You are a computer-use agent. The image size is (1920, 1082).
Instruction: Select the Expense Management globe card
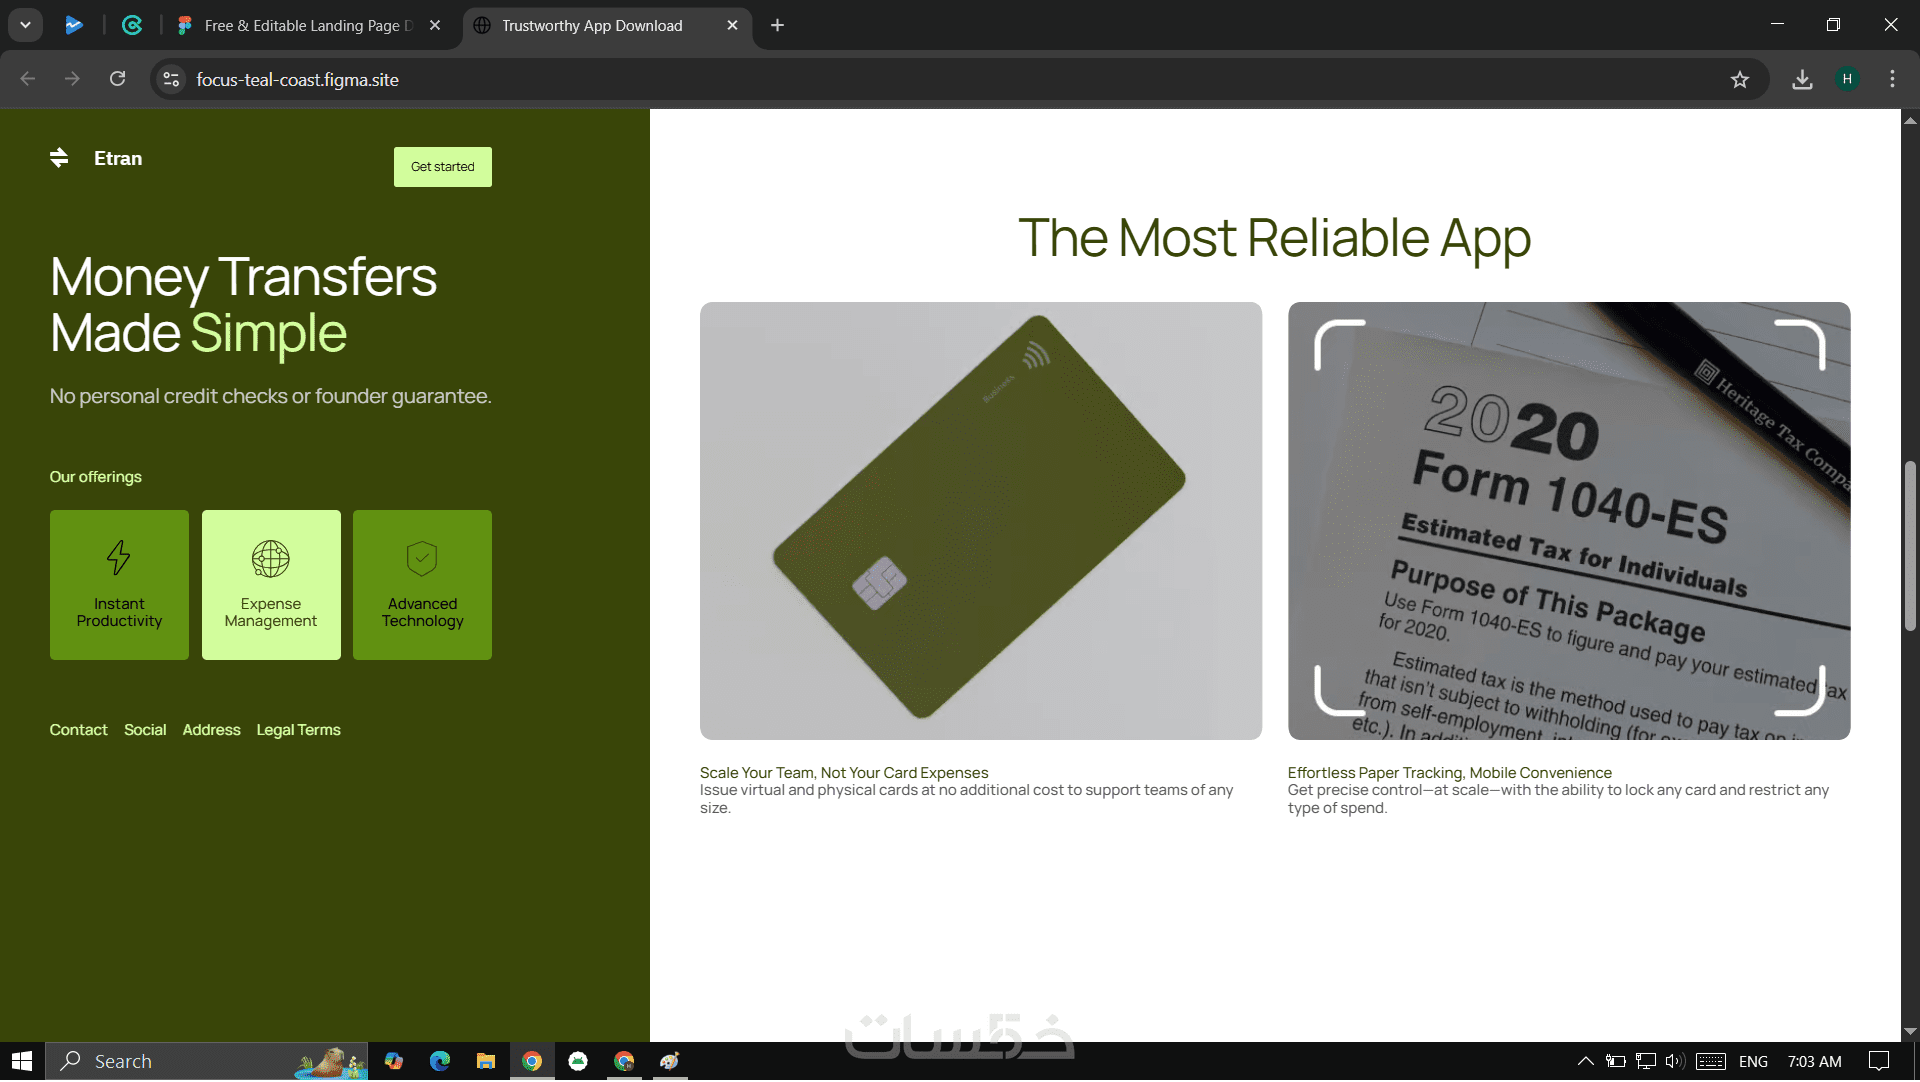pos(271,585)
